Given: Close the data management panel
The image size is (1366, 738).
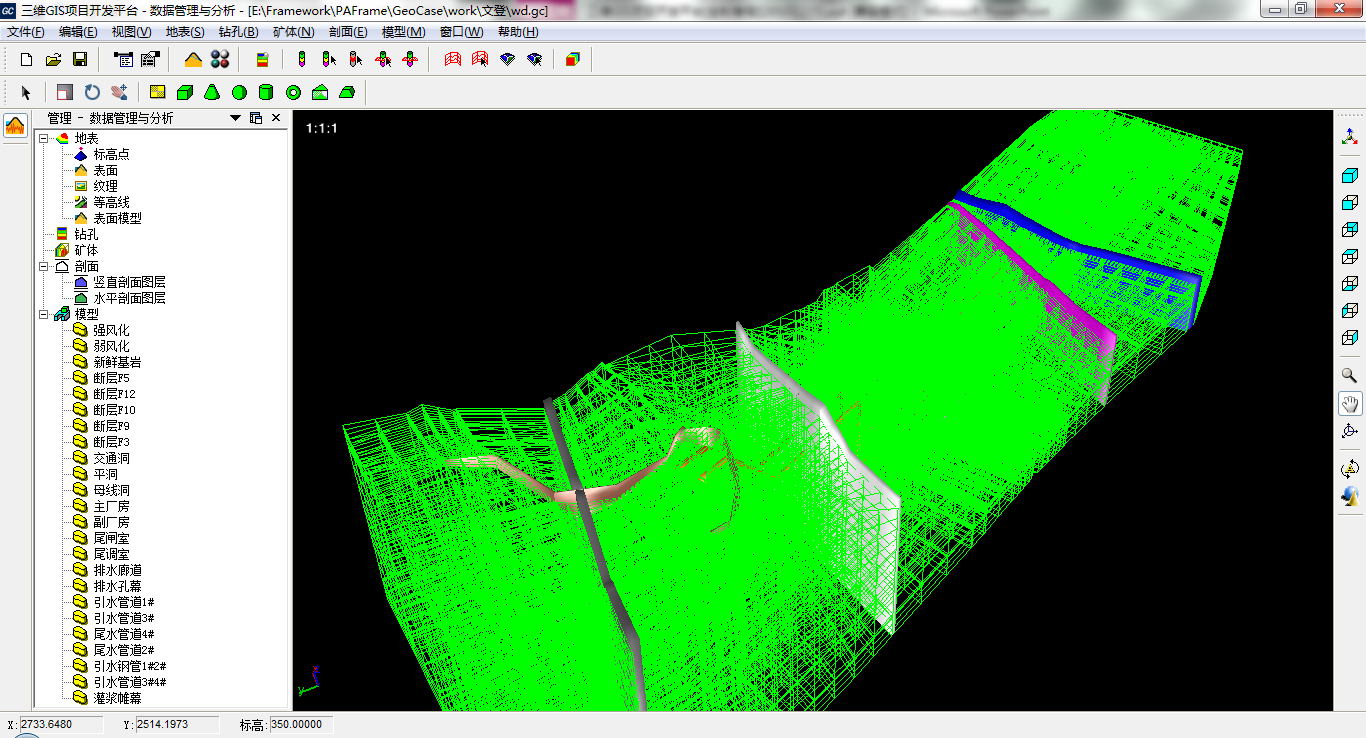Looking at the screenshot, I should click(276, 118).
